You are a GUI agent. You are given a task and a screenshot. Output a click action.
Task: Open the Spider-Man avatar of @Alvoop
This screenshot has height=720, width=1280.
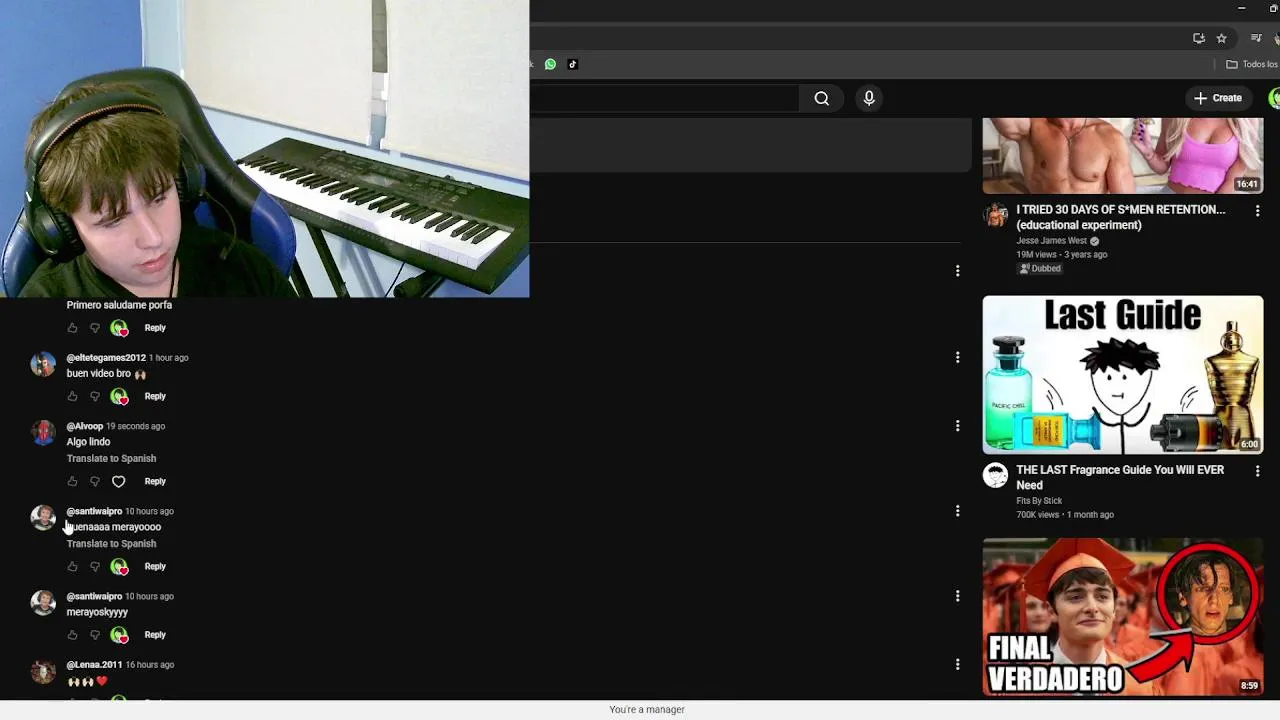tap(43, 432)
